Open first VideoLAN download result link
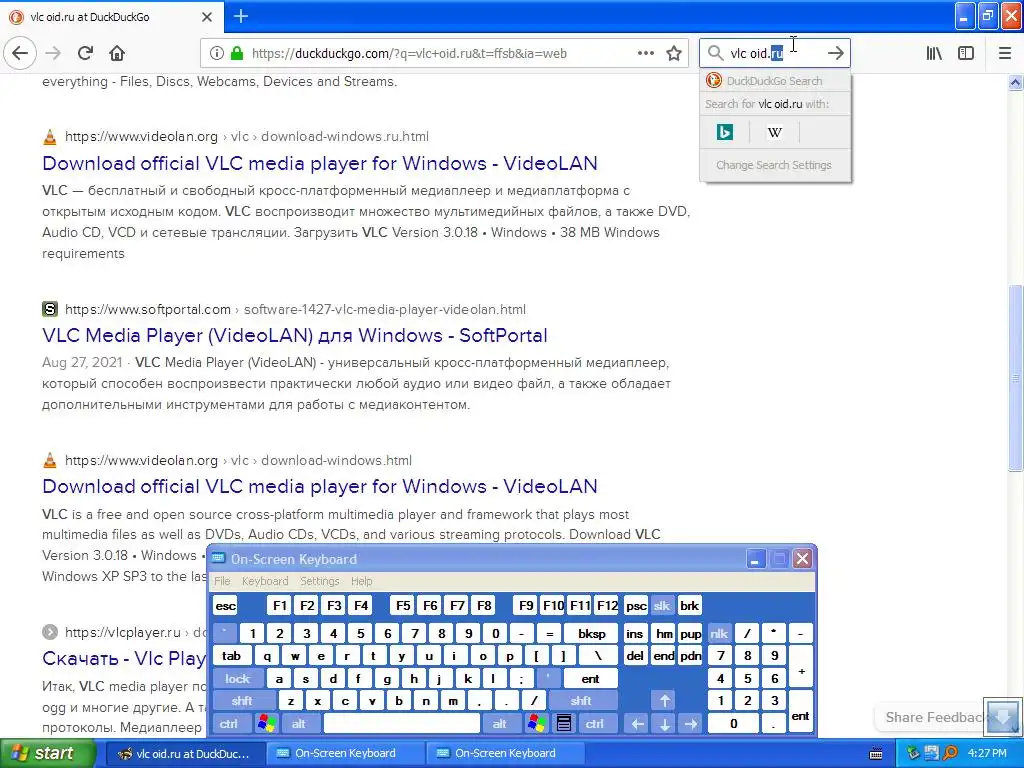 tap(320, 163)
